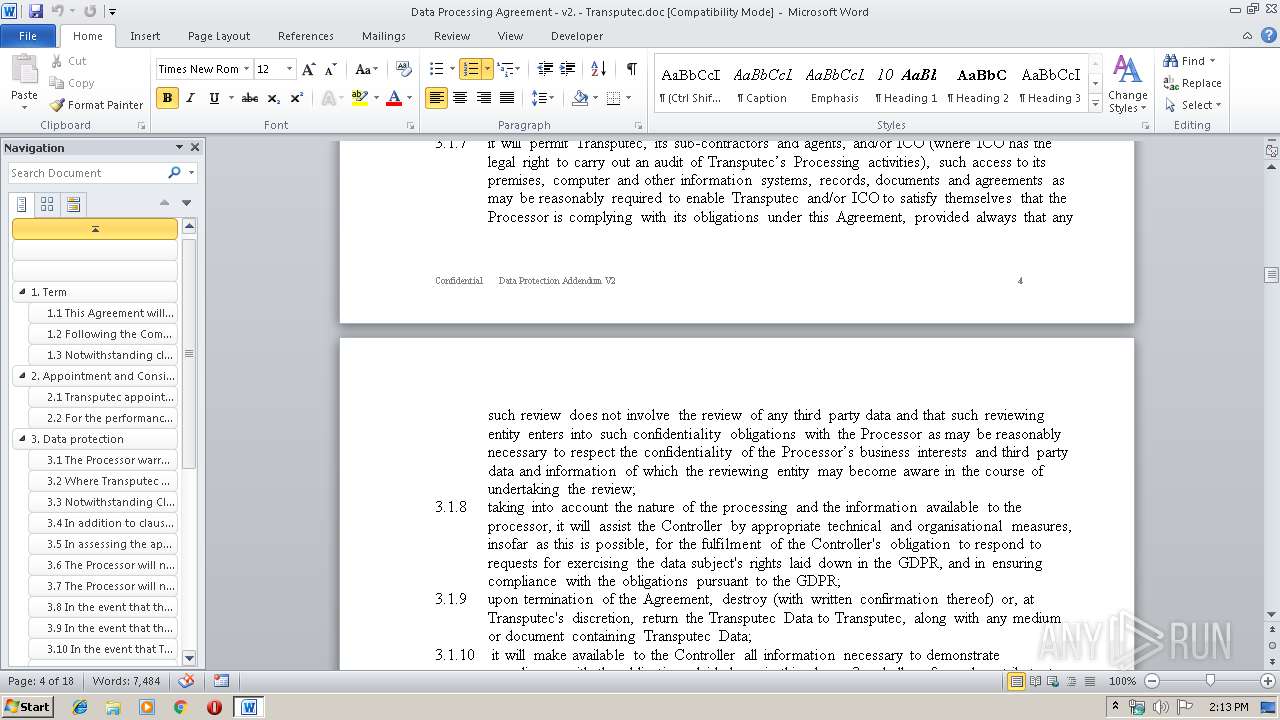1280x720 pixels.
Task: Switch to the Insert tab
Action: click(145, 36)
